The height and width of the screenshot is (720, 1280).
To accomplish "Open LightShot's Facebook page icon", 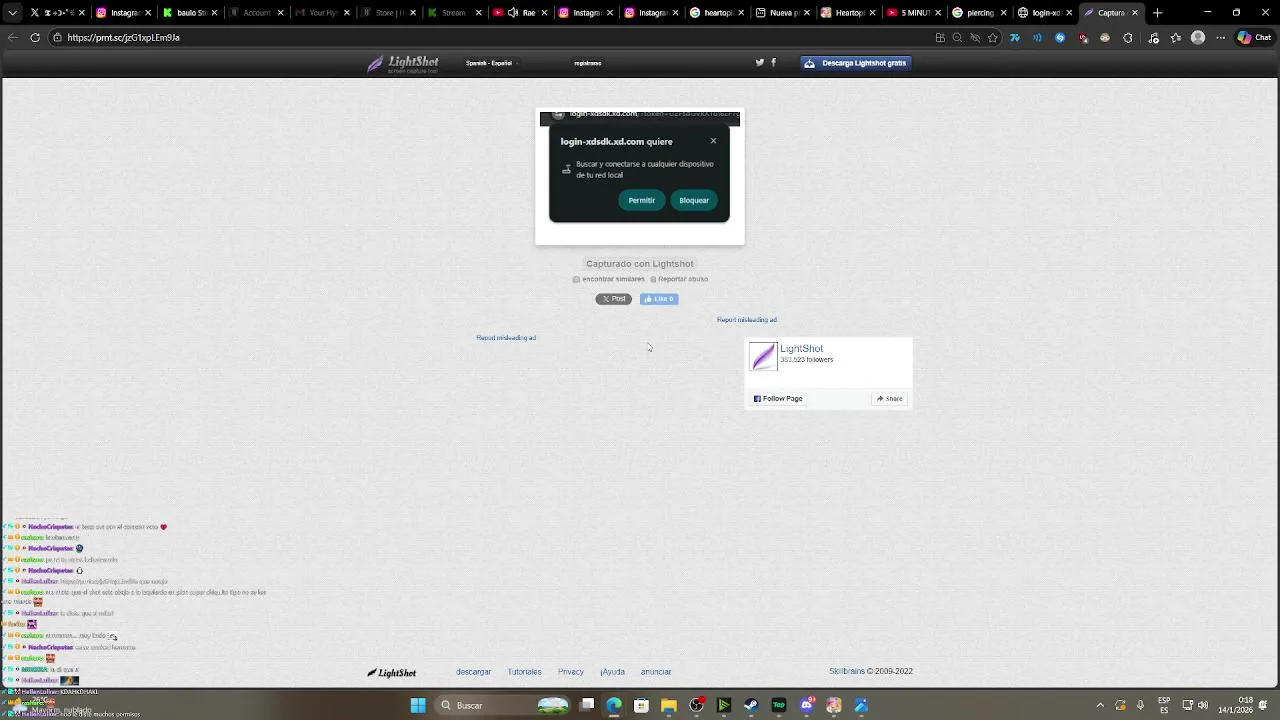I will (x=773, y=62).
